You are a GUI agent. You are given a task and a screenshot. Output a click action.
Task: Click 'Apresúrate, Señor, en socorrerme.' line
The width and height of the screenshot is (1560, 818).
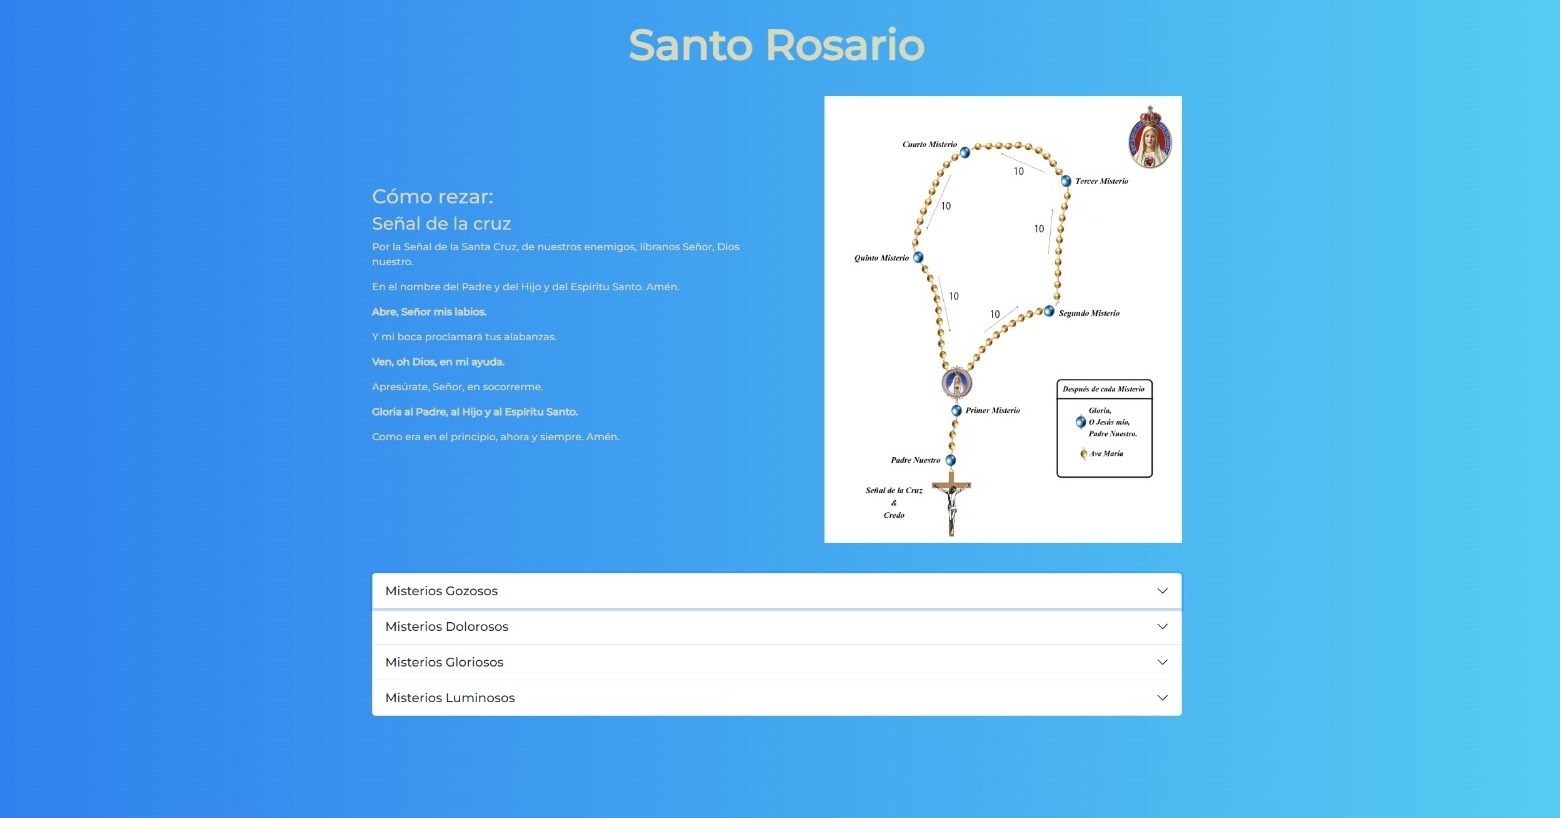coord(458,387)
